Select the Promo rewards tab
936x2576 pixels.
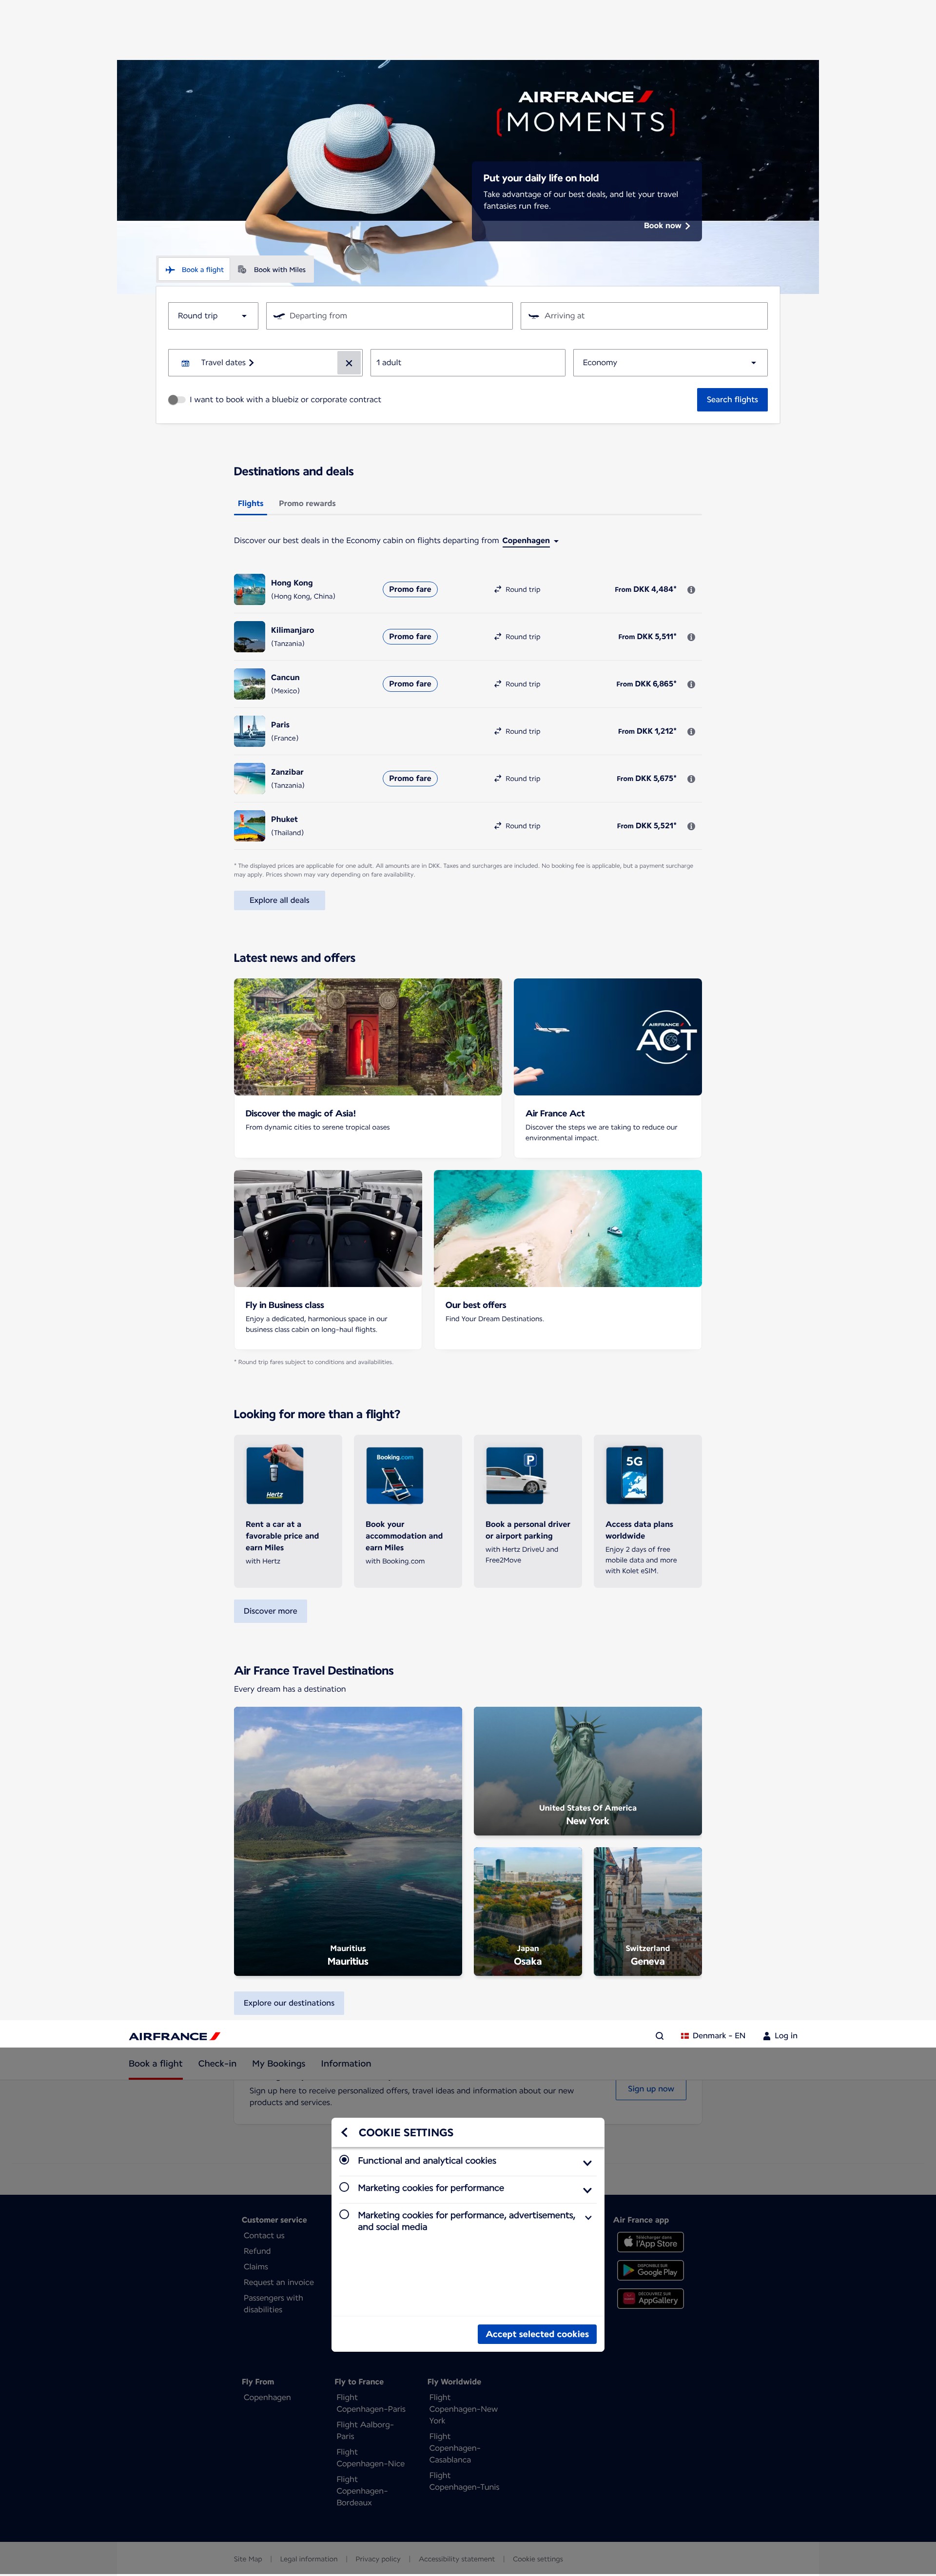tap(307, 504)
